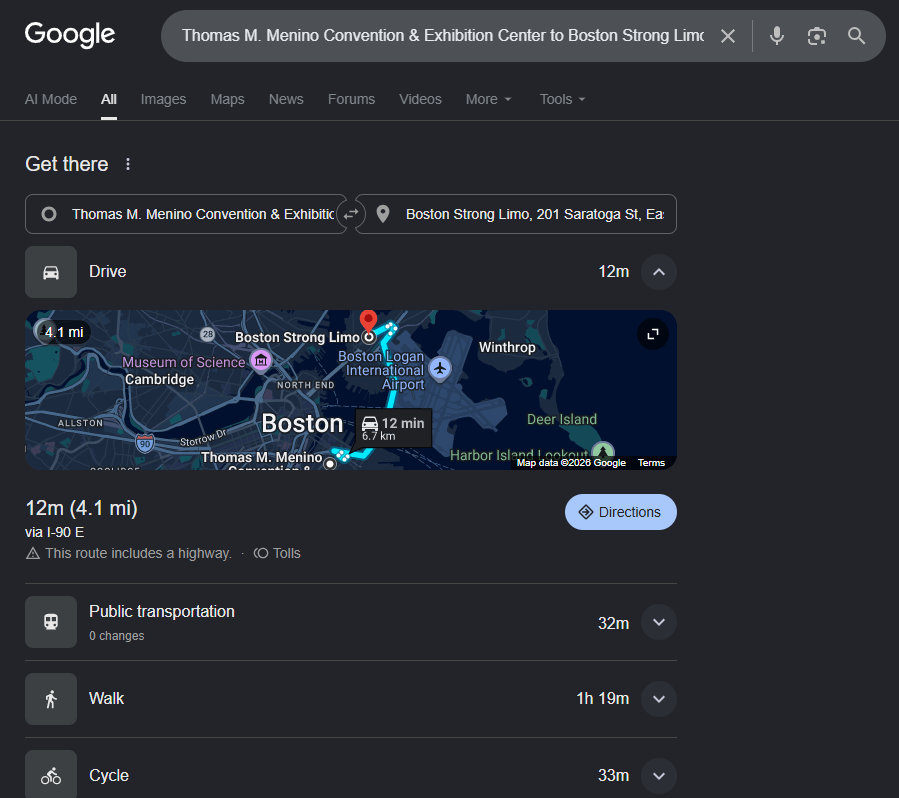
Task: Click the 'Winthrop' map label
Action: (507, 347)
